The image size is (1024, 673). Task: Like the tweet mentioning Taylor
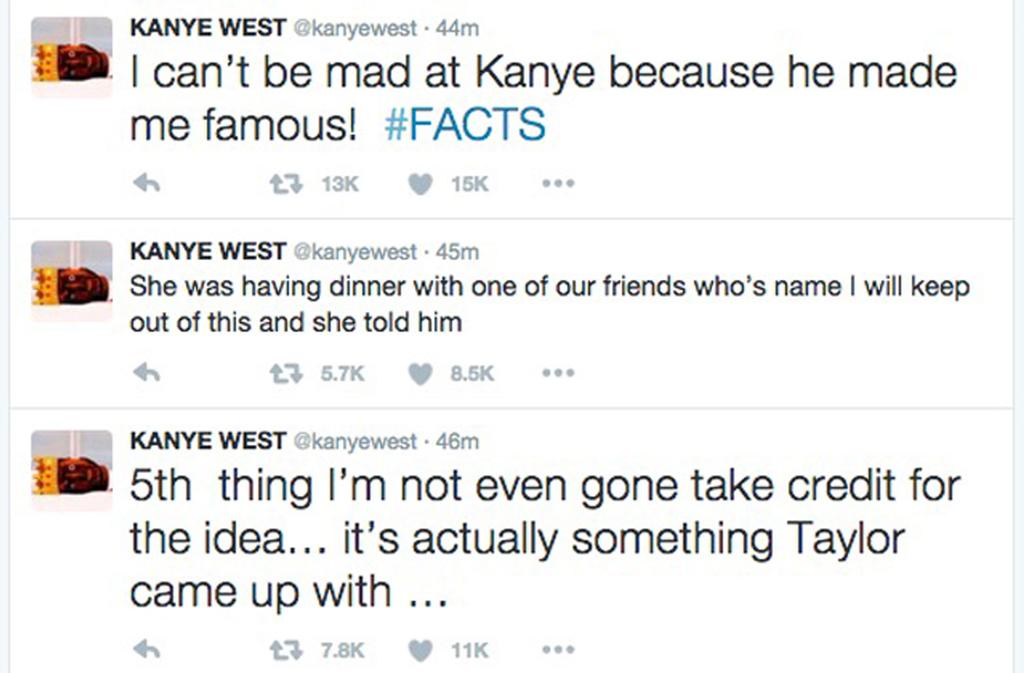[421, 650]
